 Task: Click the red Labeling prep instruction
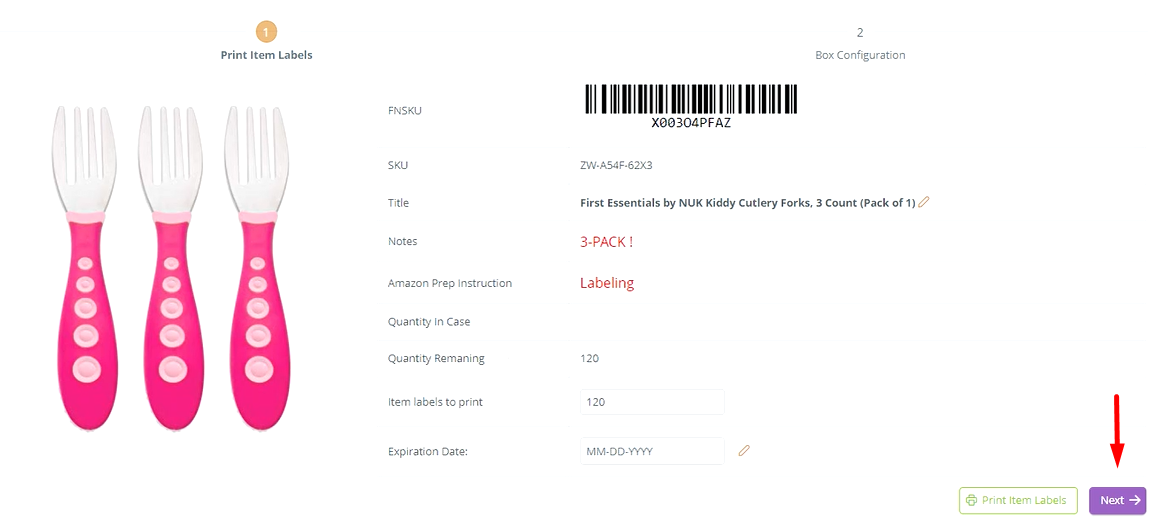pos(607,283)
